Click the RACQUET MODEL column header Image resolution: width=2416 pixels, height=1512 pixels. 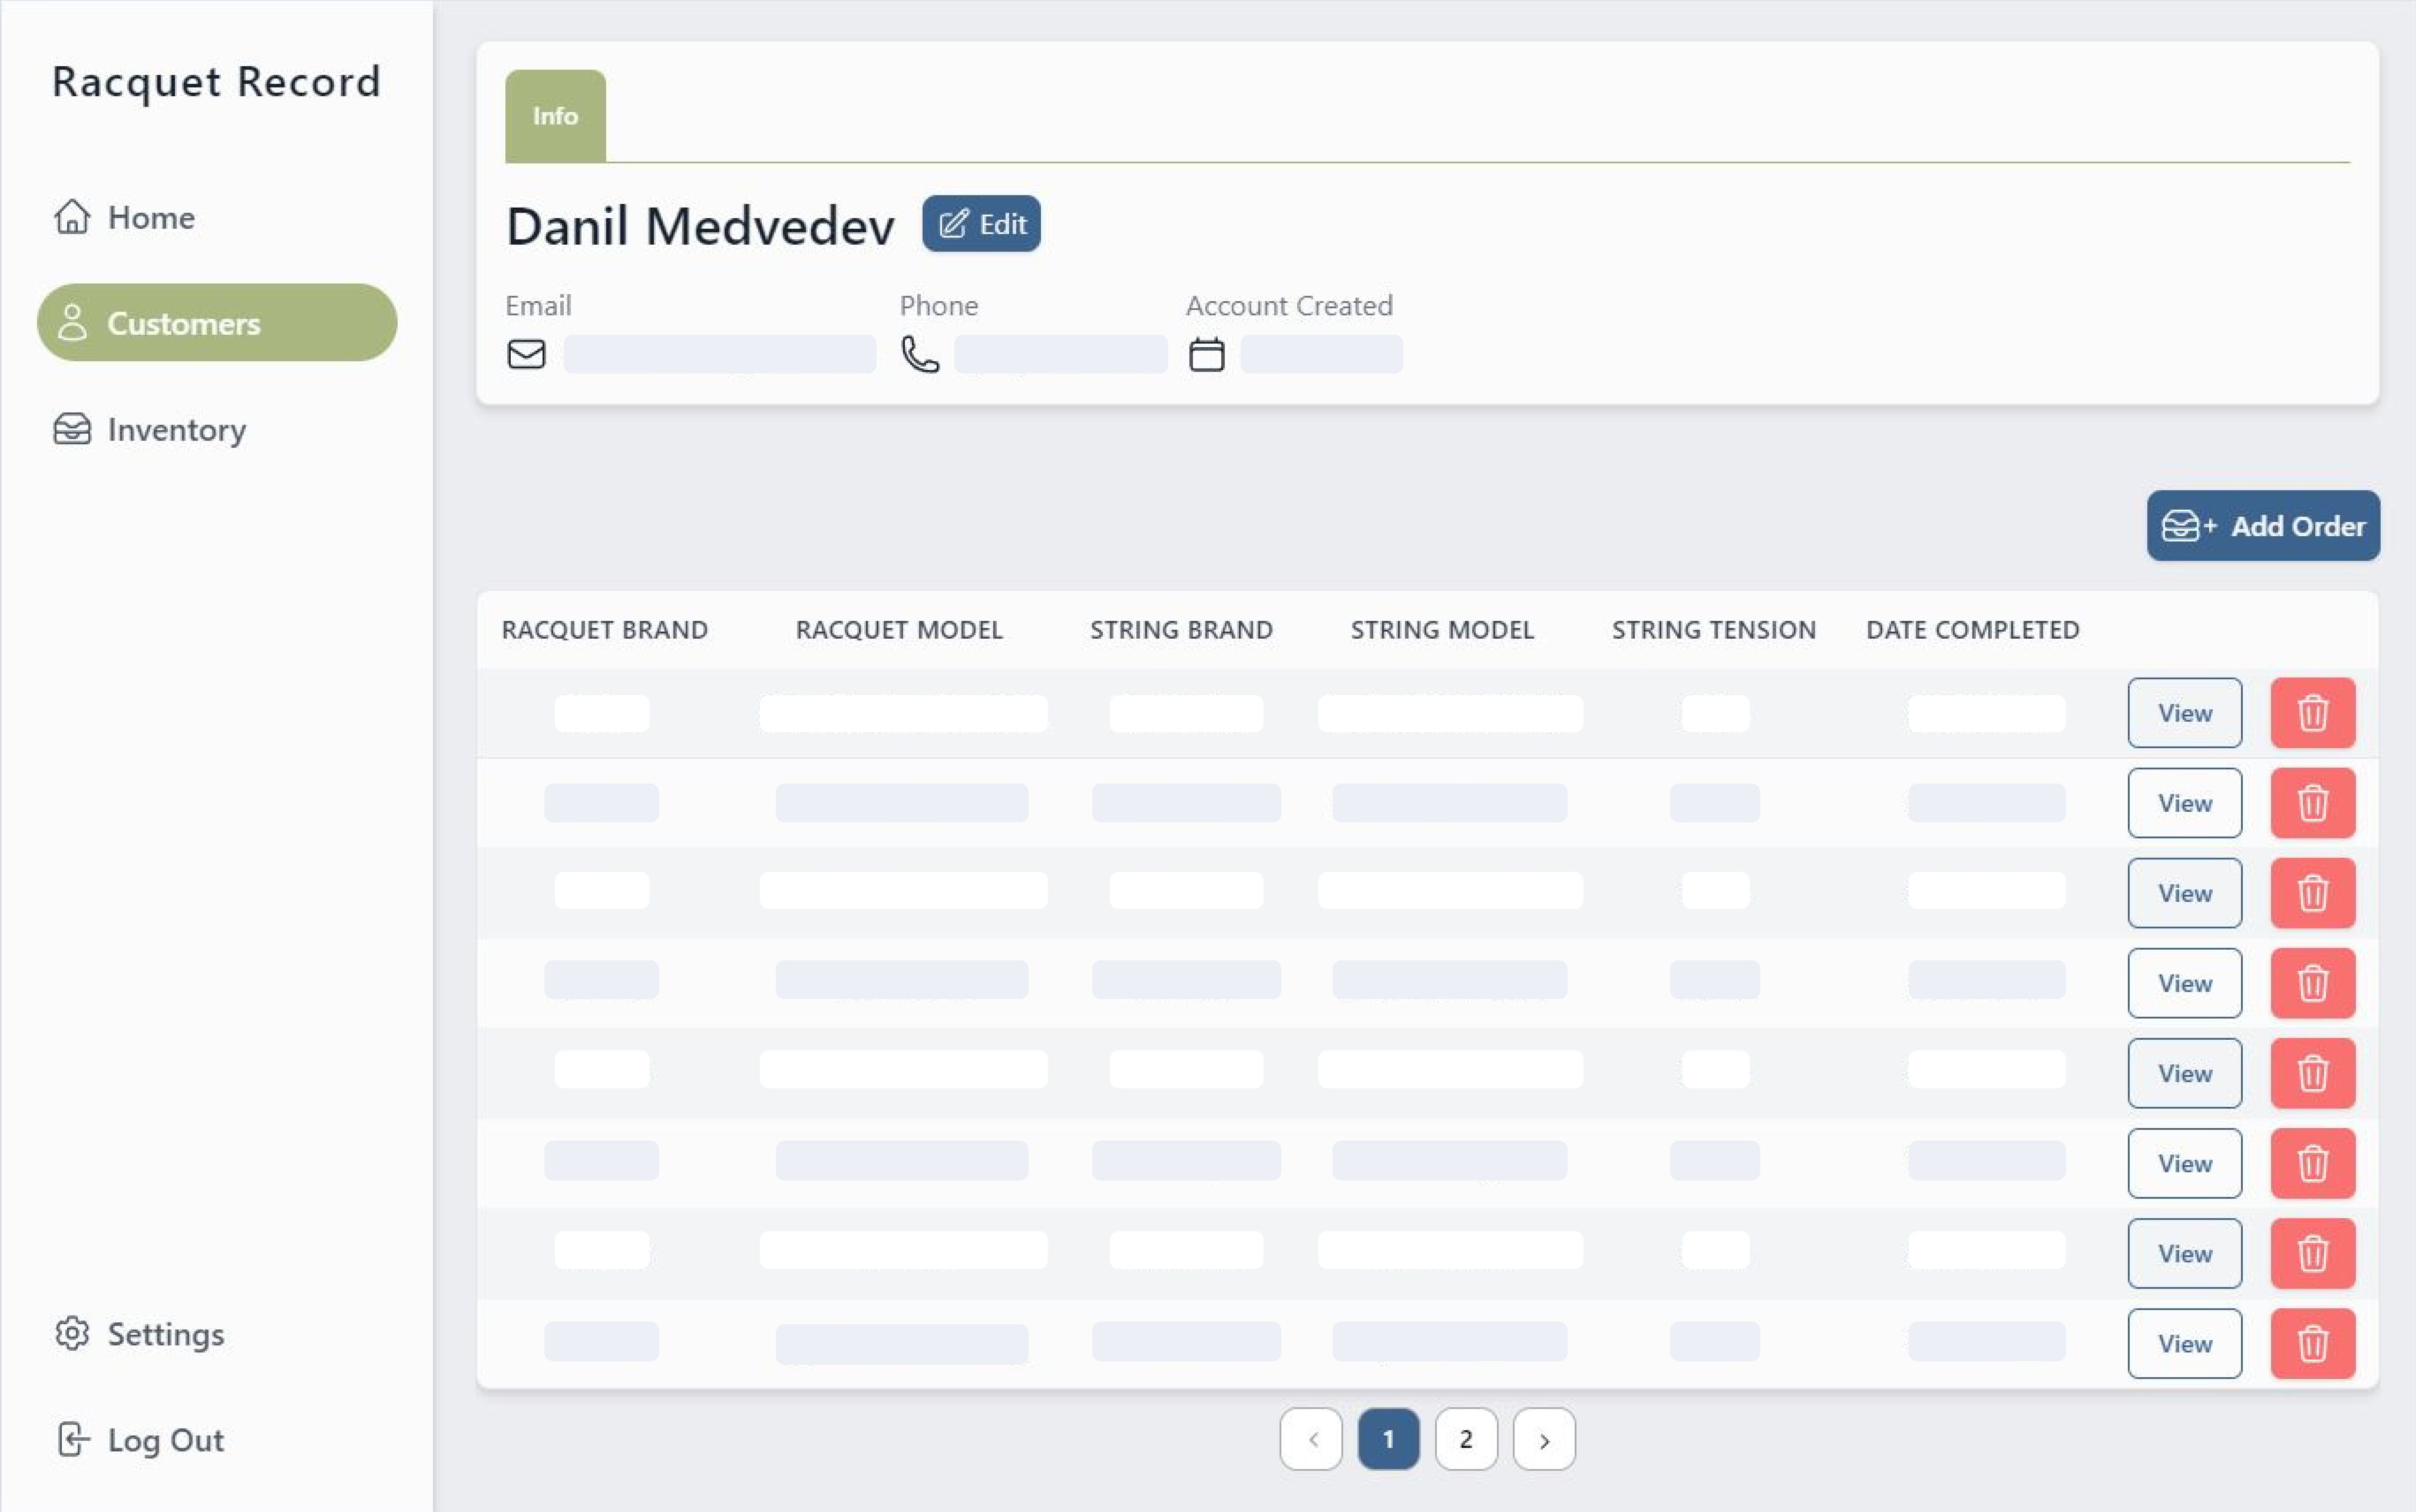(899, 630)
